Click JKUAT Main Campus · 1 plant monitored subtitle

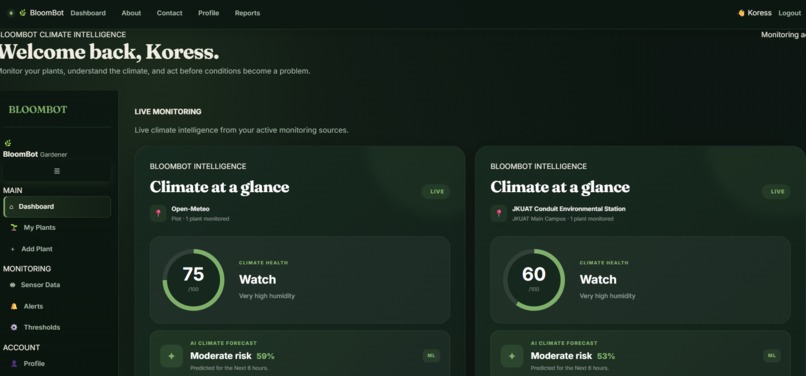[x=562, y=219]
